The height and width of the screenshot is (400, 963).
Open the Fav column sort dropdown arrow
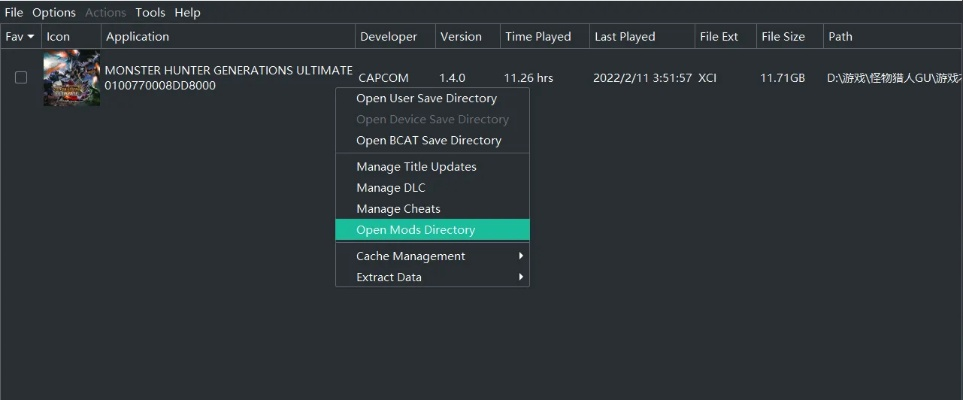click(x=31, y=37)
